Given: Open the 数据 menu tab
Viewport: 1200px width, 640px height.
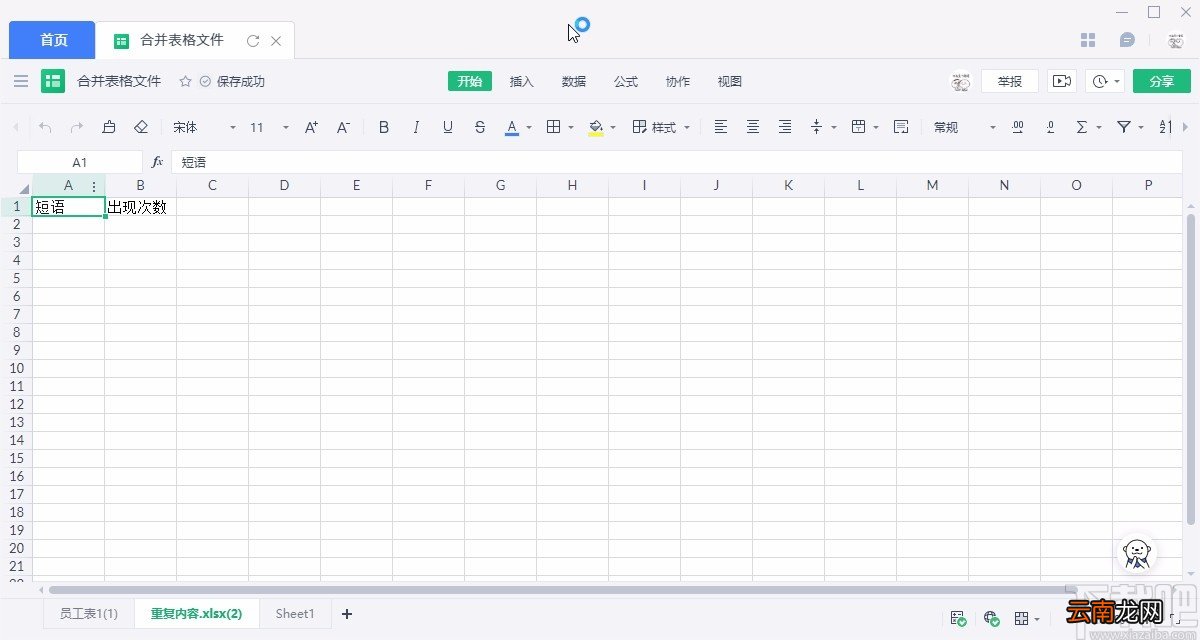Looking at the screenshot, I should click(x=574, y=81).
